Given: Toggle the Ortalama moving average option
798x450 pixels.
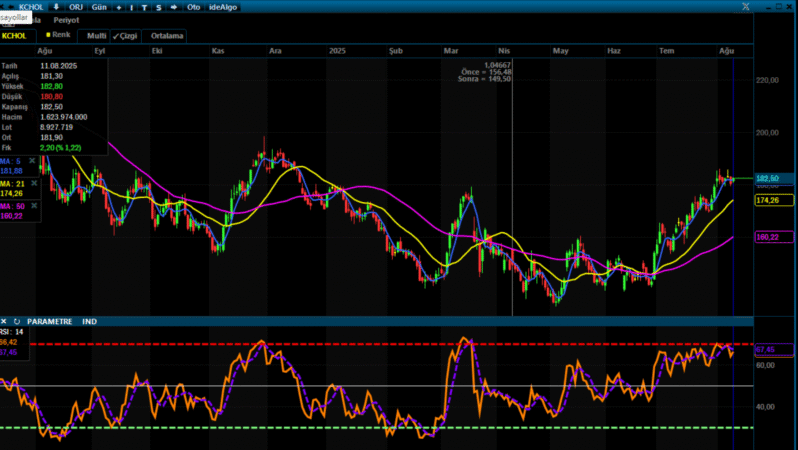Looking at the screenshot, I should (x=168, y=35).
